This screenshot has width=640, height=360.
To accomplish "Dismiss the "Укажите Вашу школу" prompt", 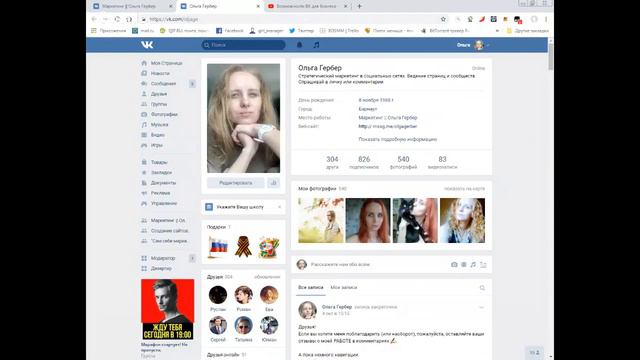I will (x=280, y=207).
